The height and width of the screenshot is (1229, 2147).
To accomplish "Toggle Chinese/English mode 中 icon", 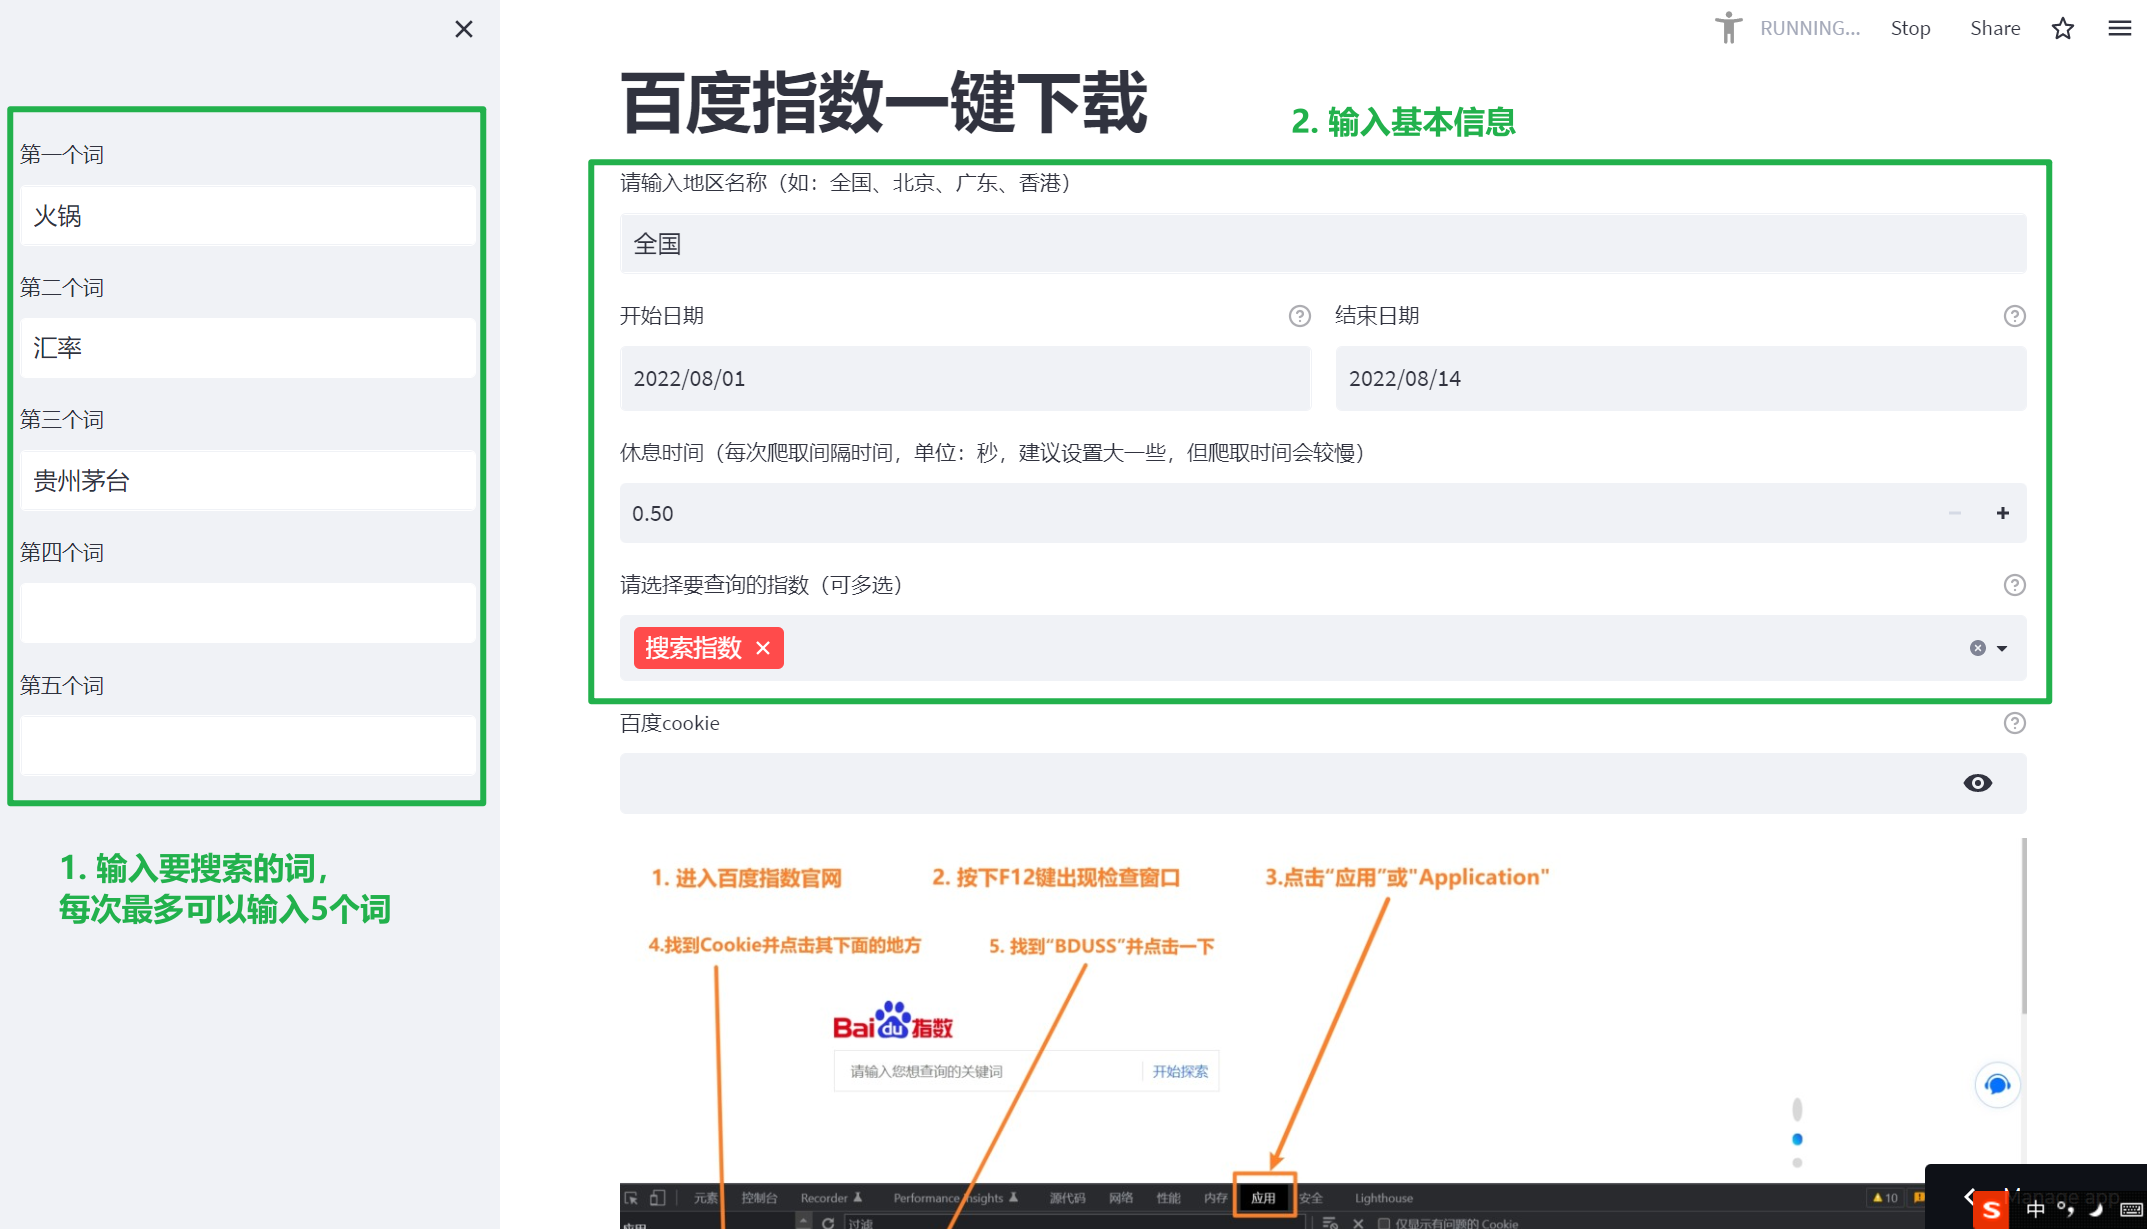I will pyautogui.click(x=2034, y=1210).
